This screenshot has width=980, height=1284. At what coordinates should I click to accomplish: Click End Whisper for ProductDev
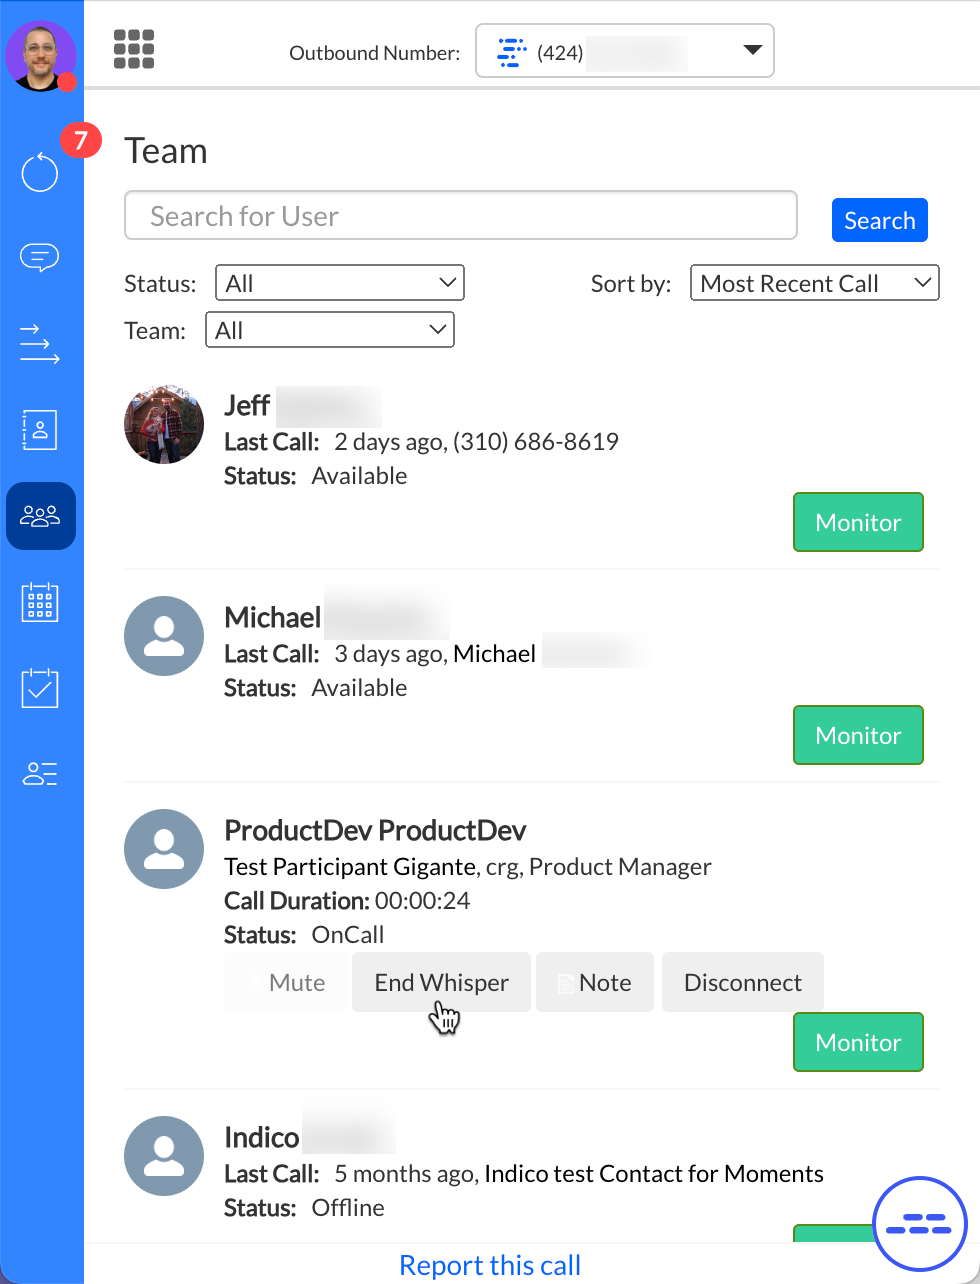[441, 983]
